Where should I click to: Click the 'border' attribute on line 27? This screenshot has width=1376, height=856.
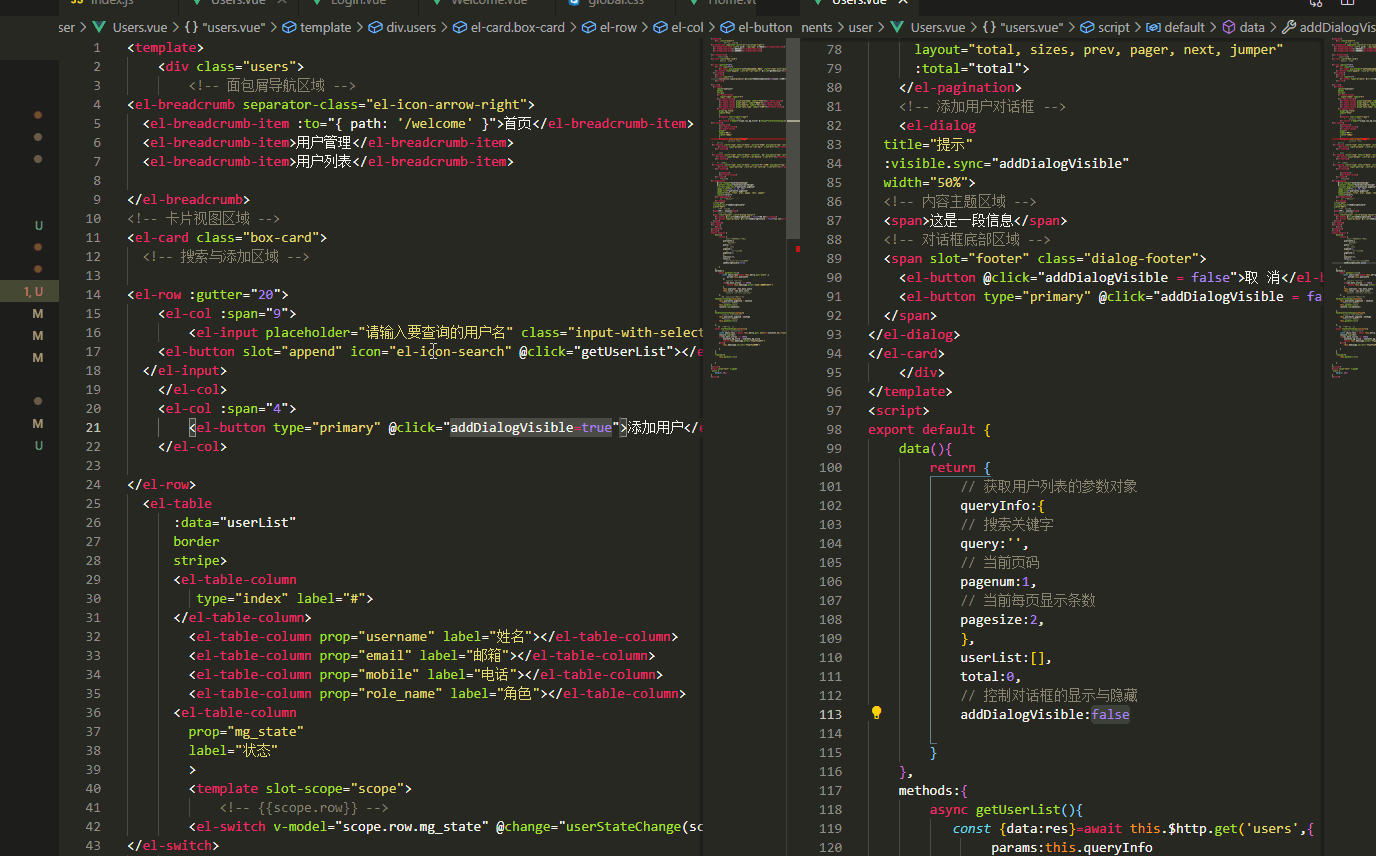click(x=196, y=541)
